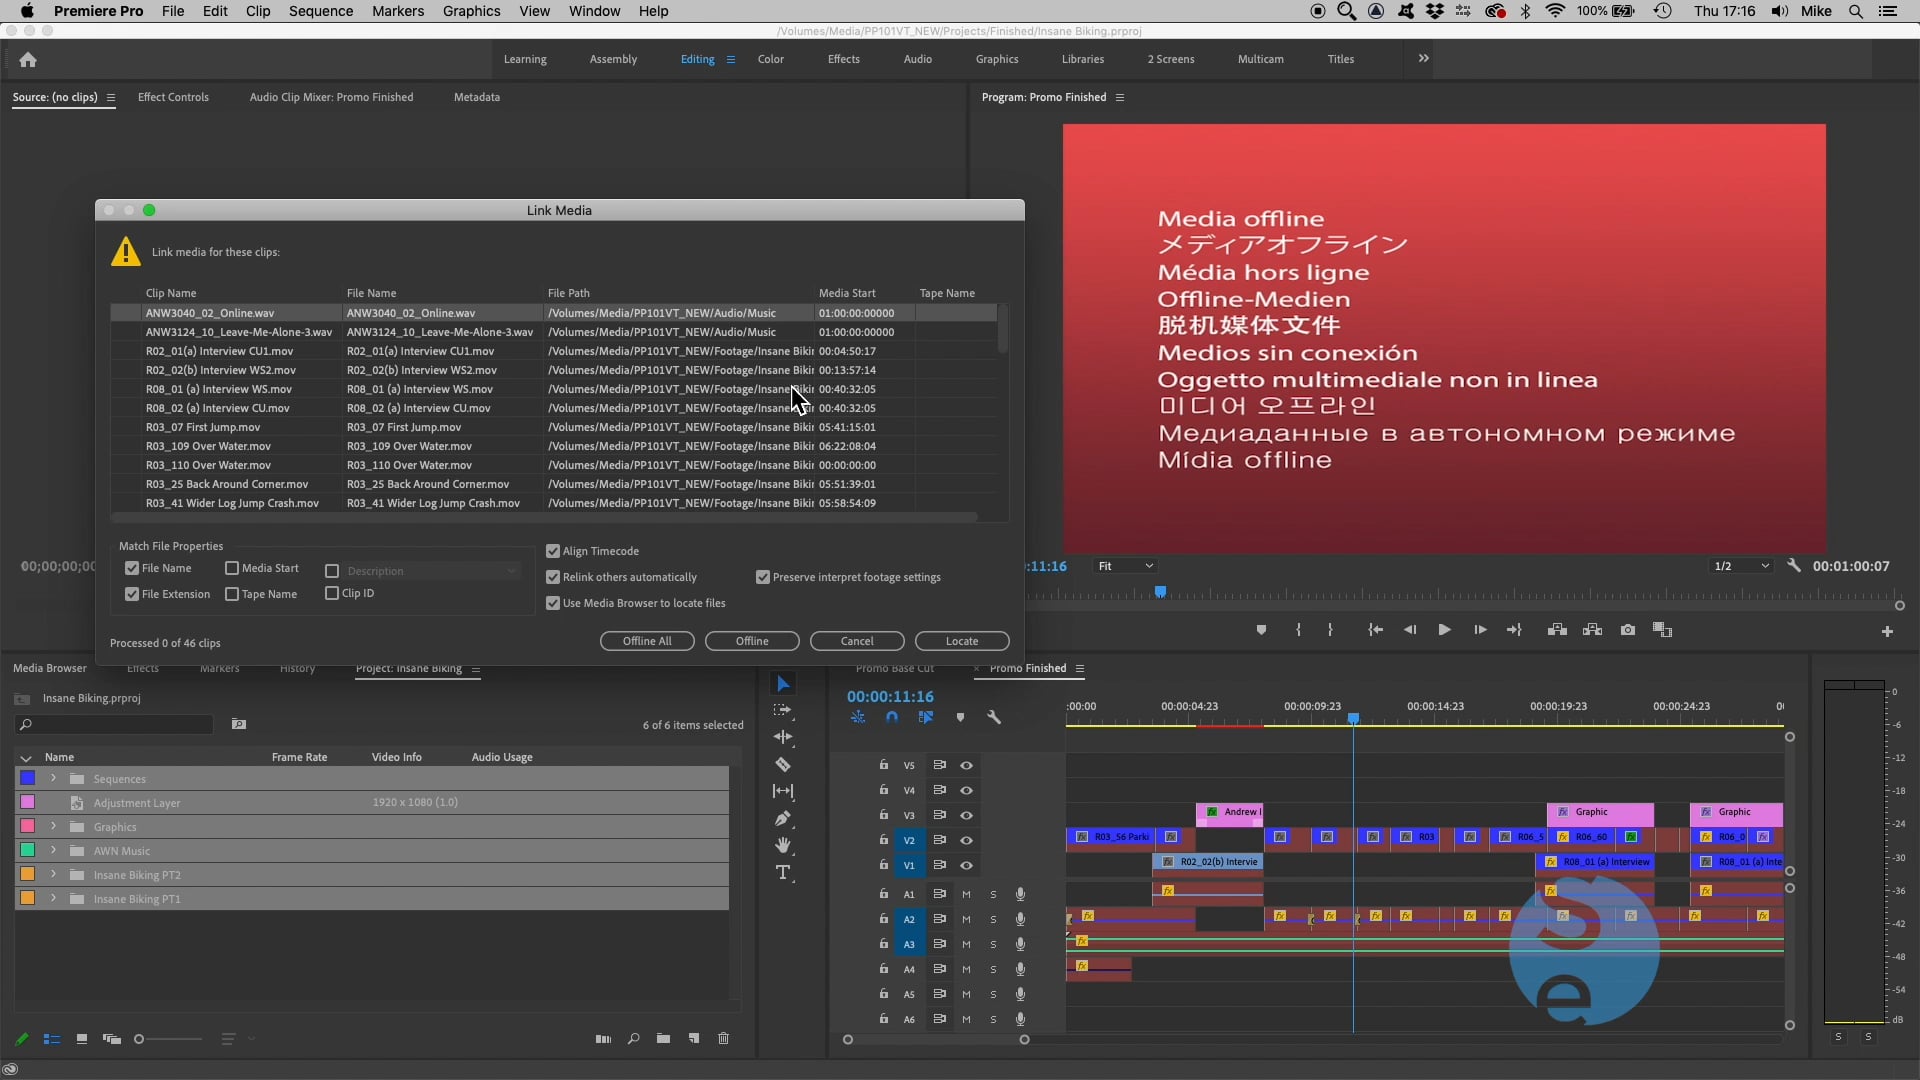The image size is (1920, 1080).
Task: Create new bin in Project panel
Action: point(663,1039)
